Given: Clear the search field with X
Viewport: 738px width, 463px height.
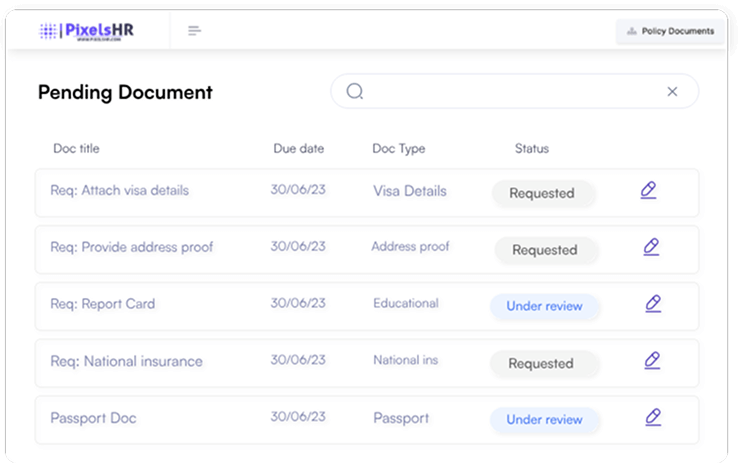Looking at the screenshot, I should 672,92.
